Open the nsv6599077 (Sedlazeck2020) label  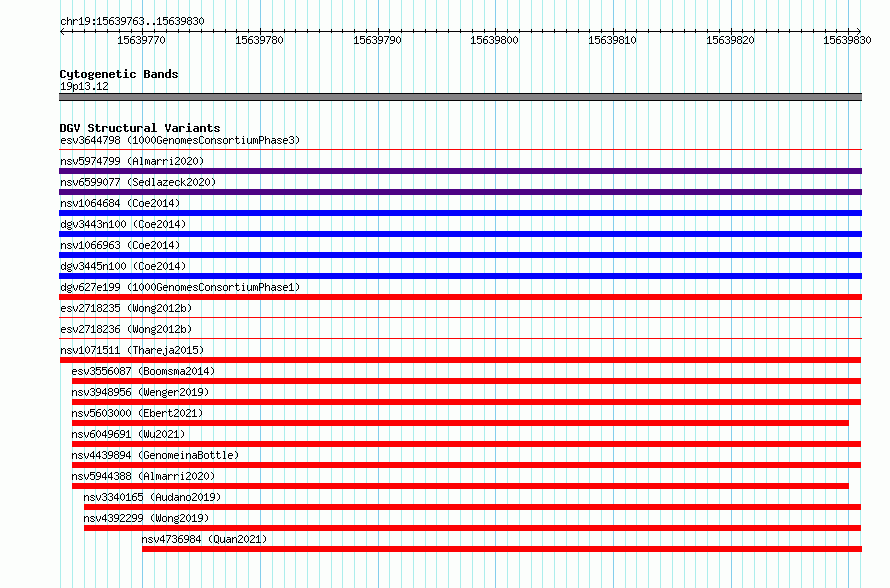(138, 182)
